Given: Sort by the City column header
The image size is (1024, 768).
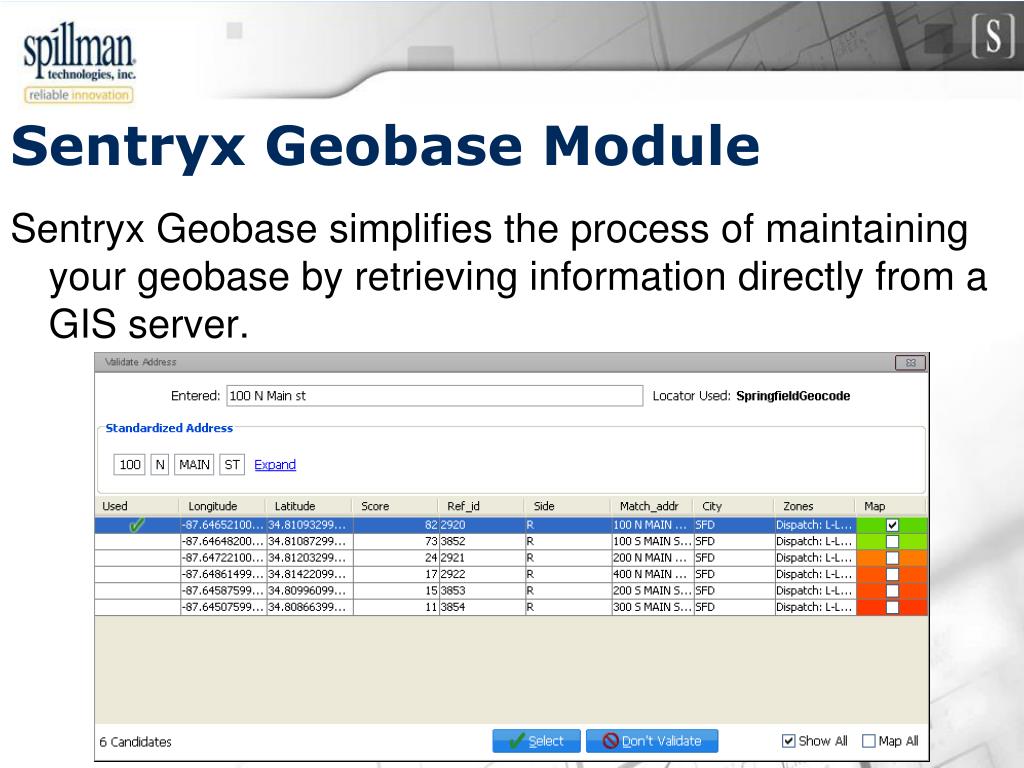Looking at the screenshot, I should coord(734,506).
